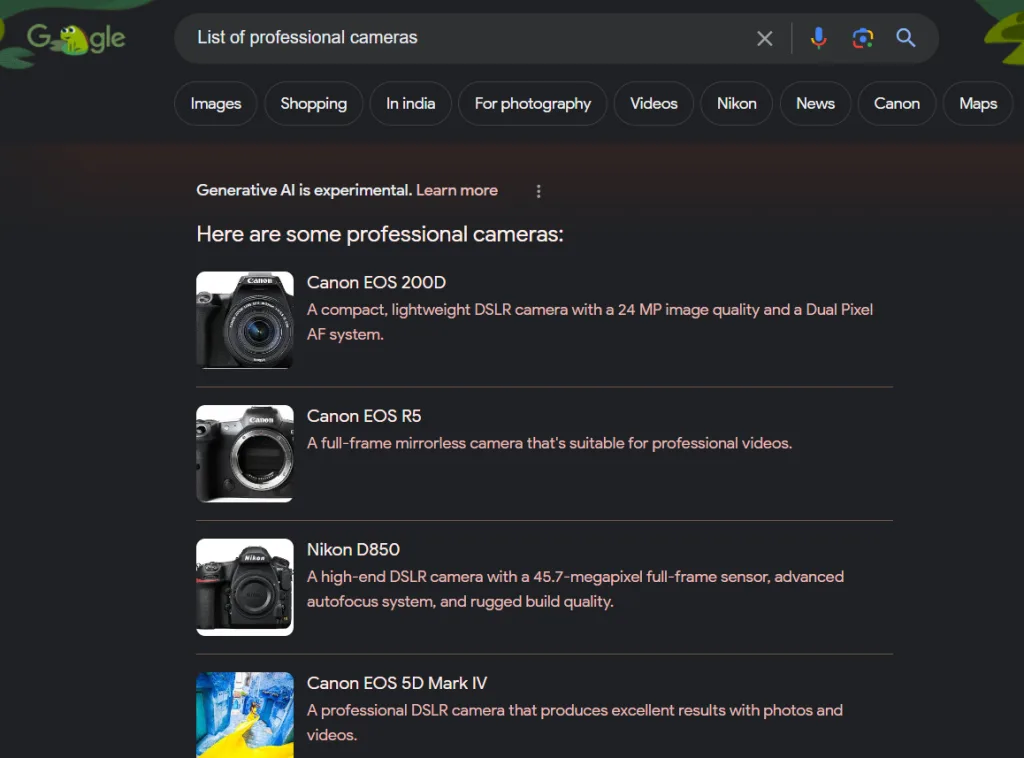This screenshot has width=1024, height=758.
Task: Open the Canon EOS R5 title
Action: coord(364,416)
